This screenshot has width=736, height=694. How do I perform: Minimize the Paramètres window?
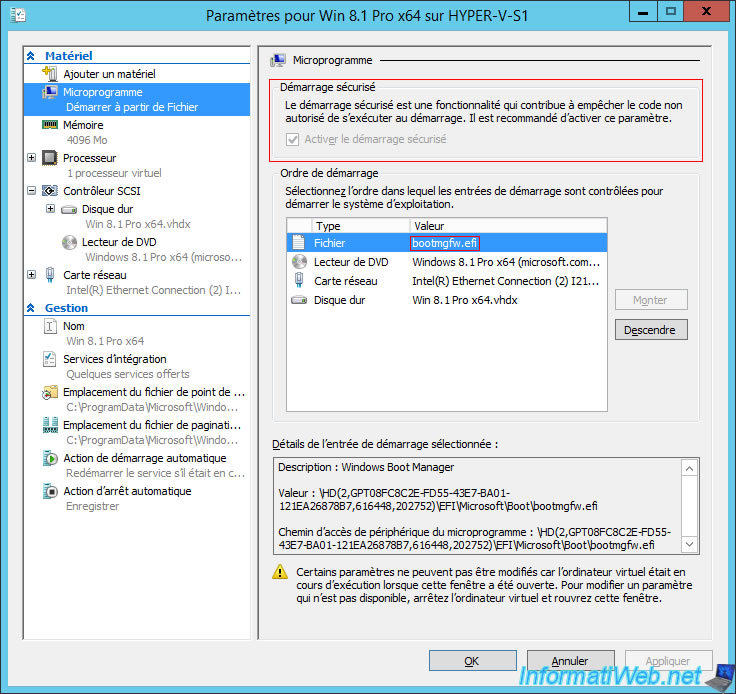[x=643, y=11]
